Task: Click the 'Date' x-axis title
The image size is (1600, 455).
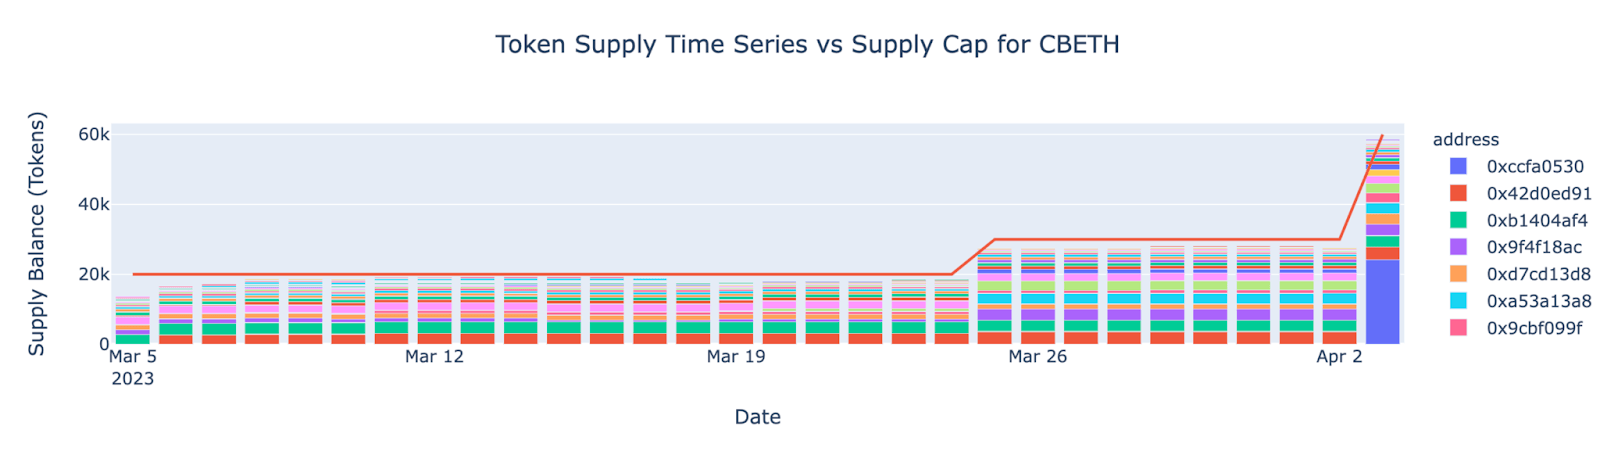Action: click(757, 417)
